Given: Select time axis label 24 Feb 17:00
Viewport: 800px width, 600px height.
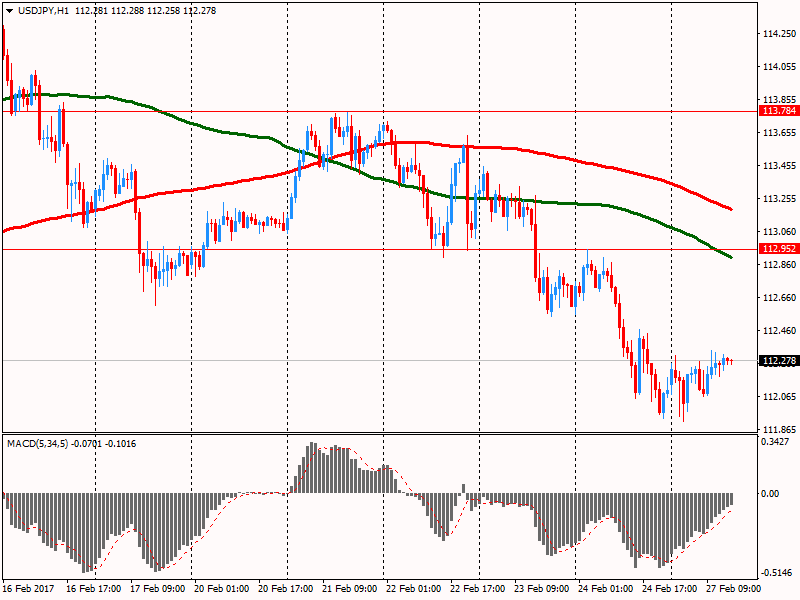Looking at the screenshot, I should click(x=670, y=588).
